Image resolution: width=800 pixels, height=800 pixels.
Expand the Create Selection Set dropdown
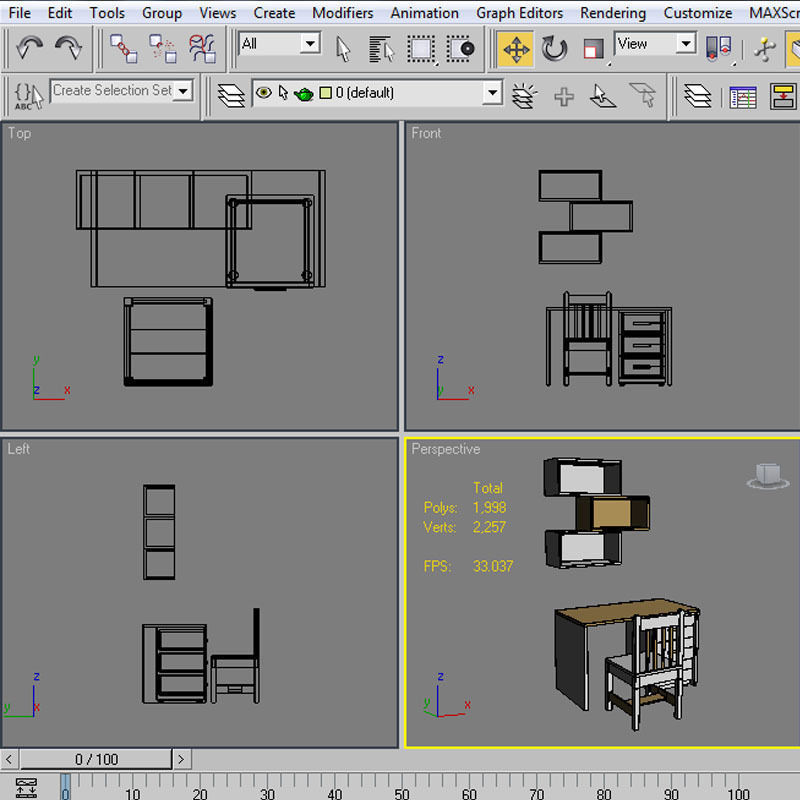[183, 91]
